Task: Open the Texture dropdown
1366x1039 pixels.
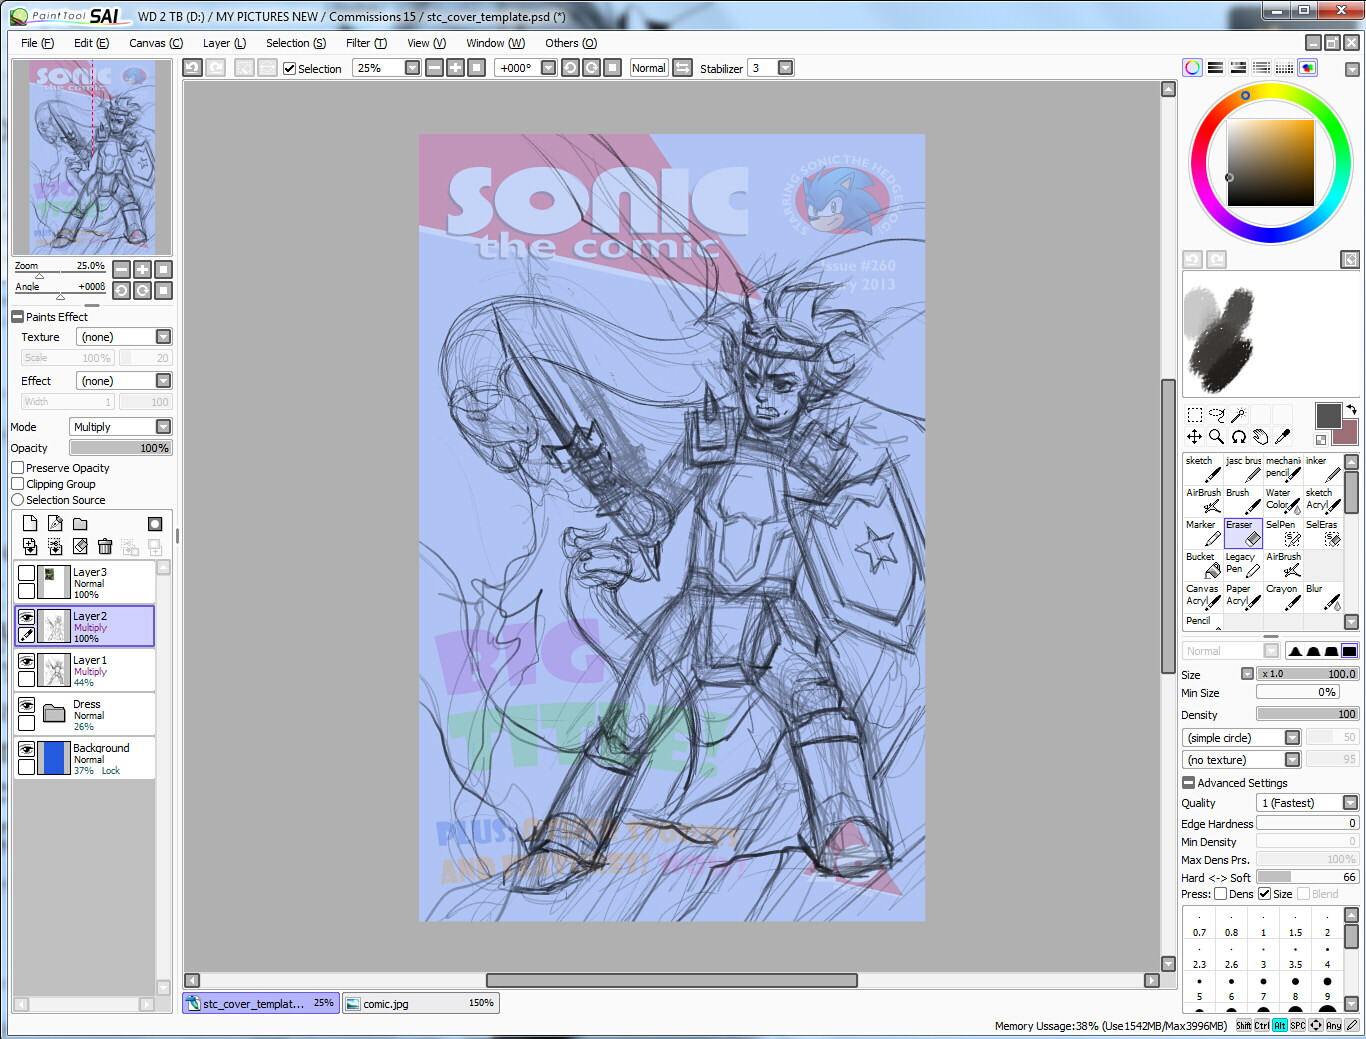Action: 124,337
